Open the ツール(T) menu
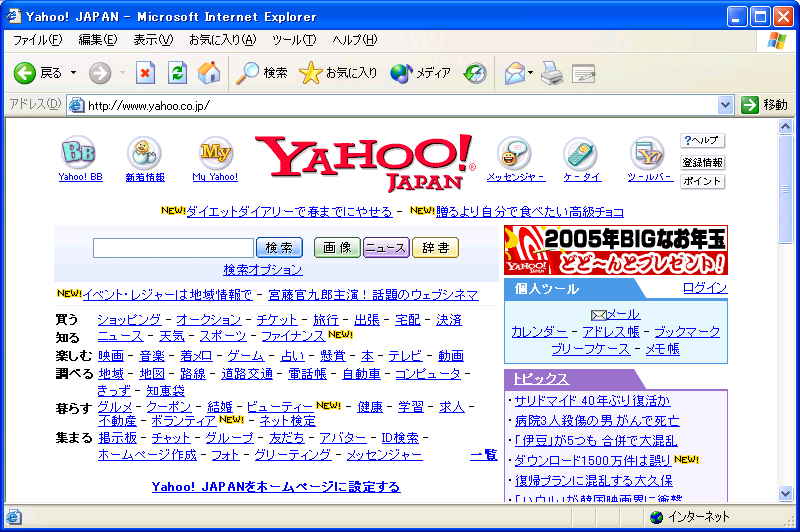The height and width of the screenshot is (532, 800). click(x=294, y=40)
